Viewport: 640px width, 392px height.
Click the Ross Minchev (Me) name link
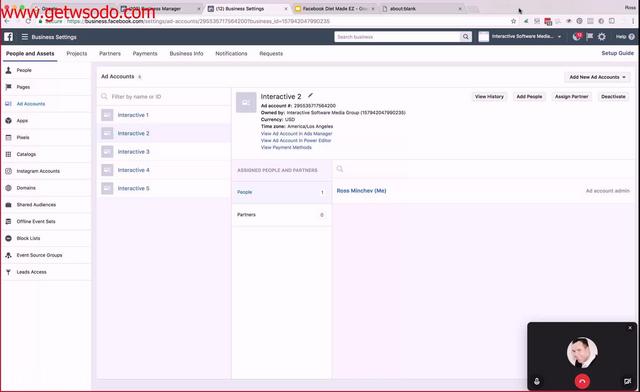click(x=361, y=191)
